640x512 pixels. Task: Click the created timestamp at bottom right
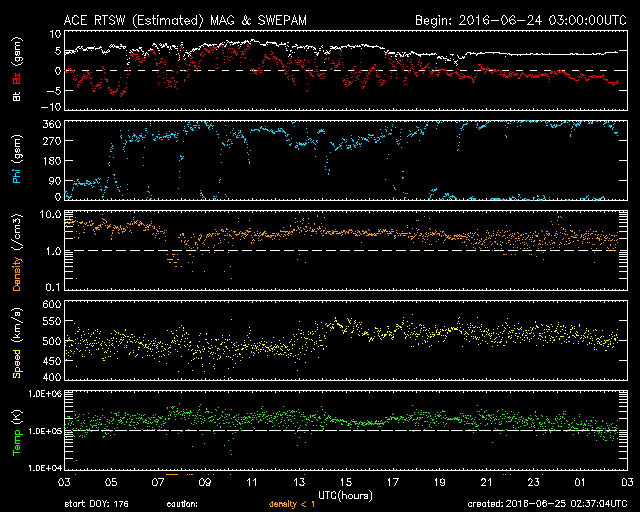[x=542, y=503]
